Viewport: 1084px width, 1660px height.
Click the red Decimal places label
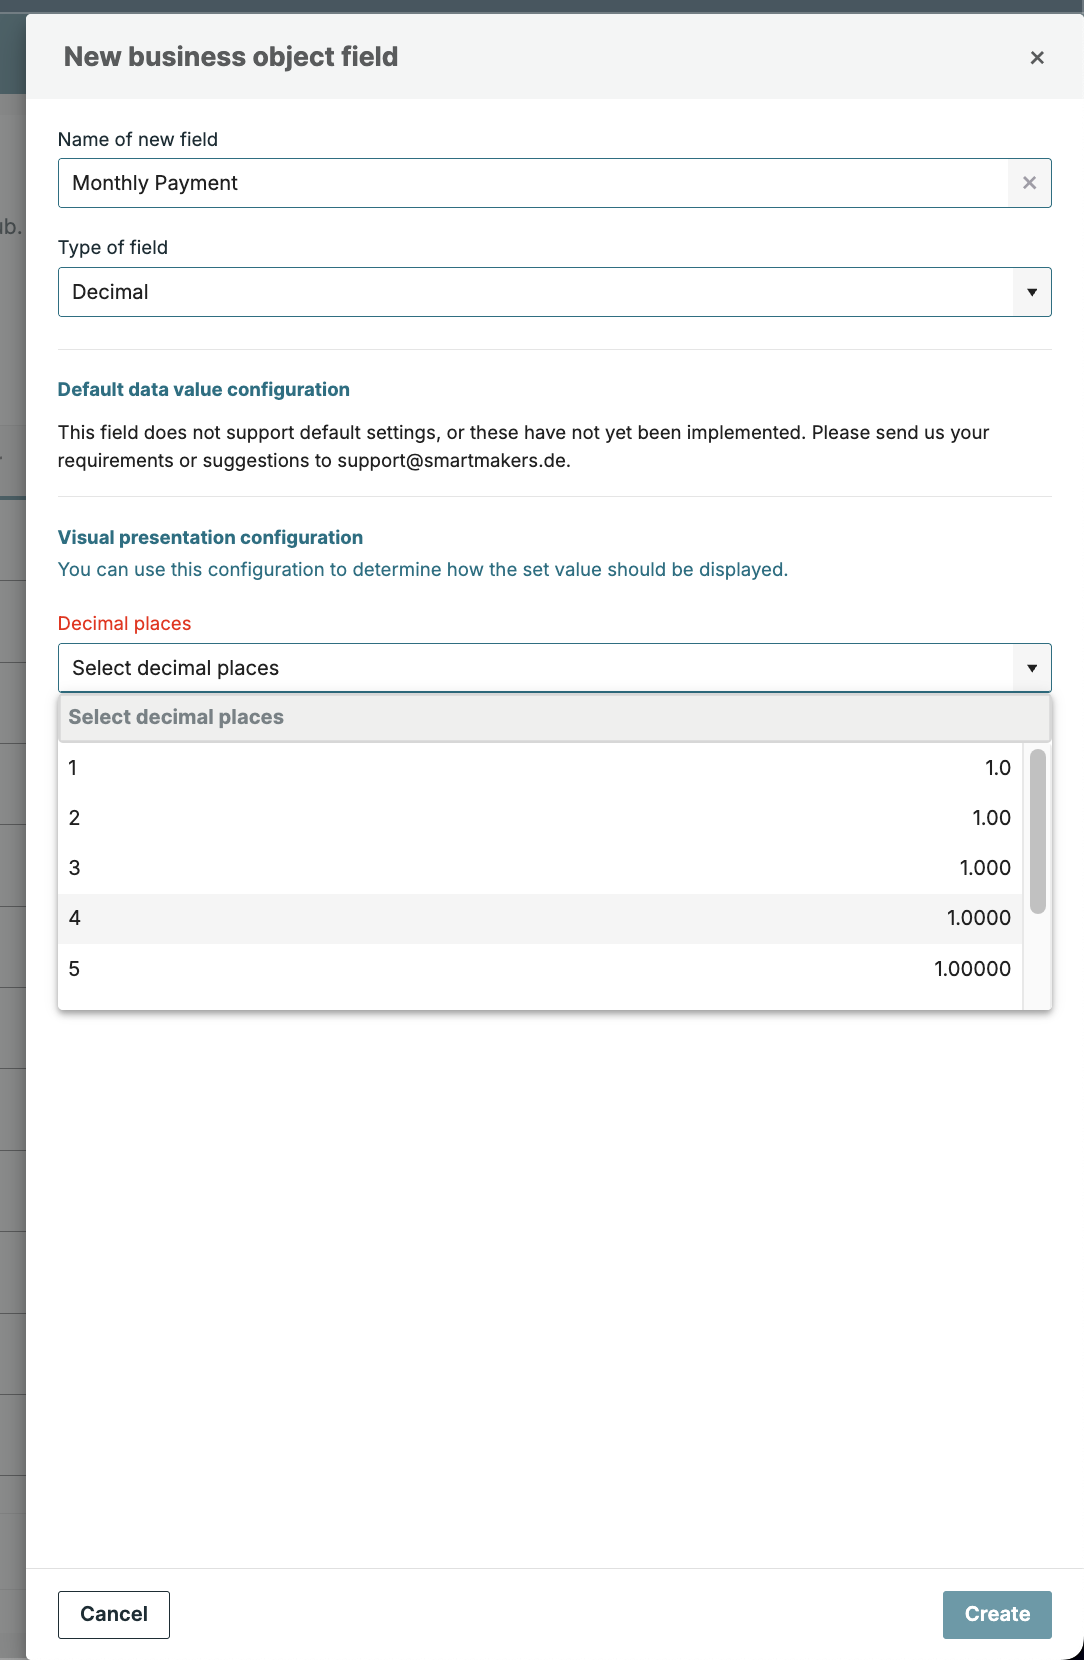pyautogui.click(x=124, y=624)
